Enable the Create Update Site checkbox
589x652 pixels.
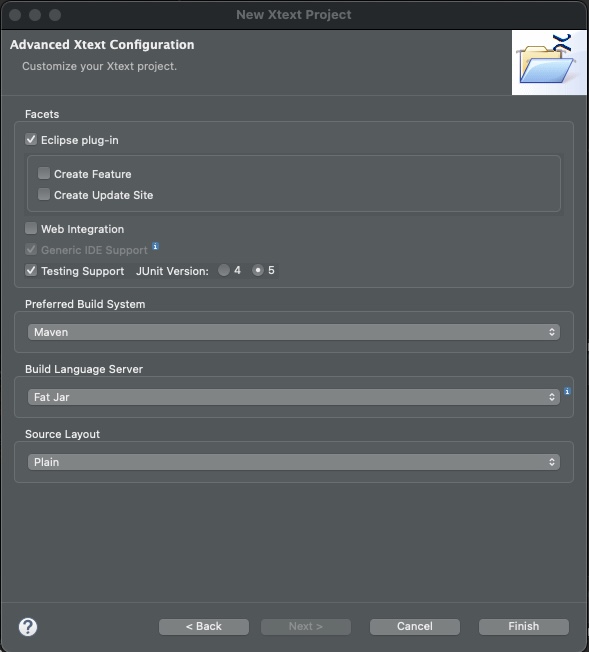click(44, 194)
